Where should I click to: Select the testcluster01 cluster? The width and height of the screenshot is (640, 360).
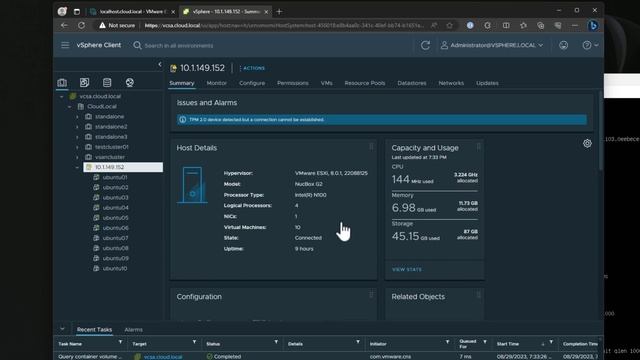111,147
